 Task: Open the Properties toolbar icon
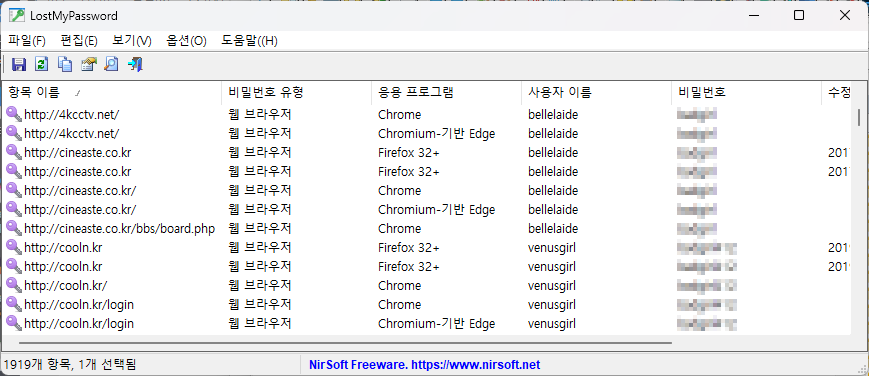[x=89, y=64]
